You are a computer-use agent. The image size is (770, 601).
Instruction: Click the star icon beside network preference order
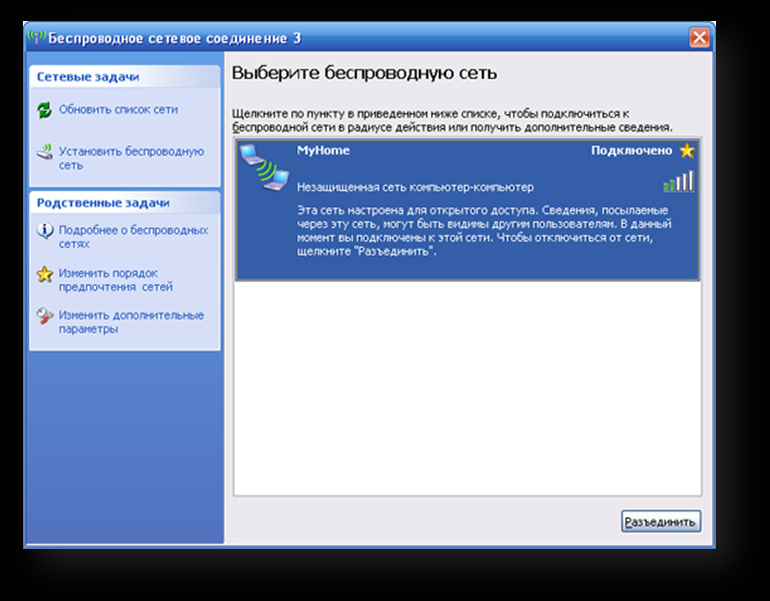point(44,274)
